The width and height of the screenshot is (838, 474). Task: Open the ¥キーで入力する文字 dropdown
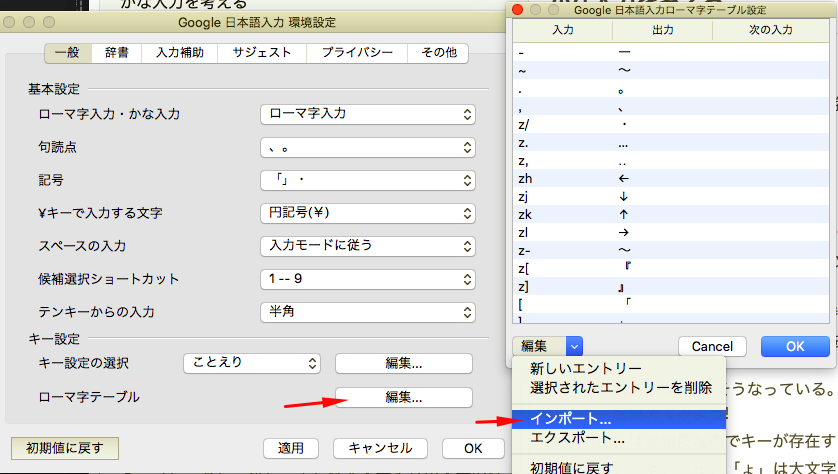pyautogui.click(x=368, y=213)
